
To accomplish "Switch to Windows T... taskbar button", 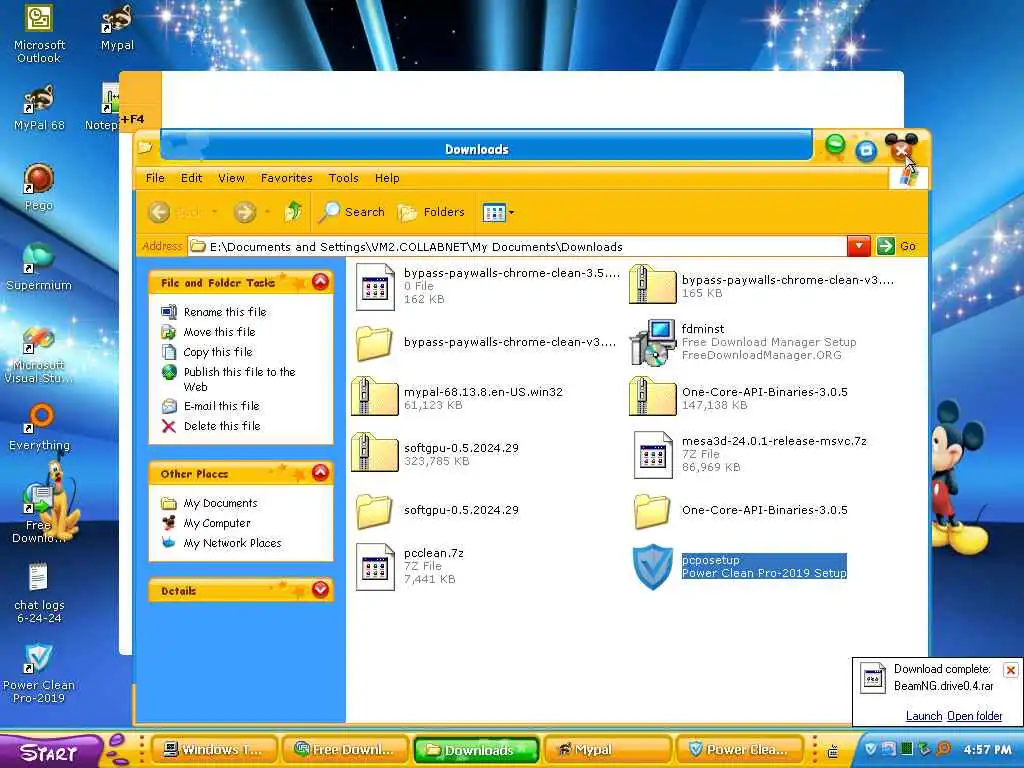I will click(x=214, y=750).
